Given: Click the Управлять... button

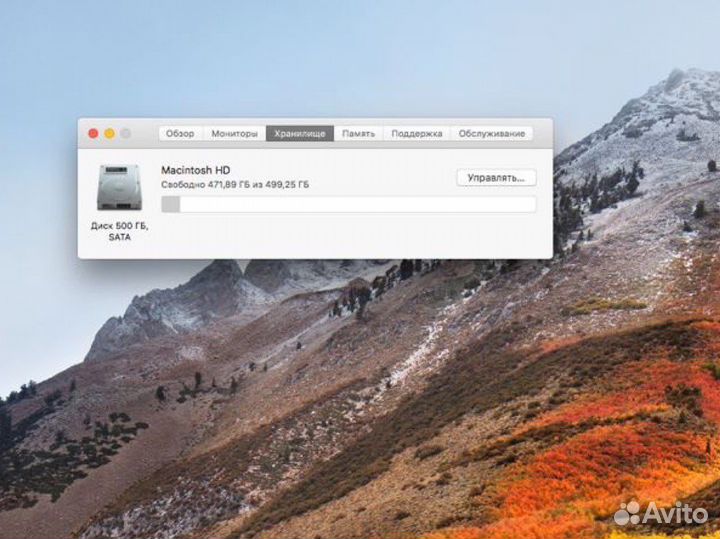Looking at the screenshot, I should (496, 178).
